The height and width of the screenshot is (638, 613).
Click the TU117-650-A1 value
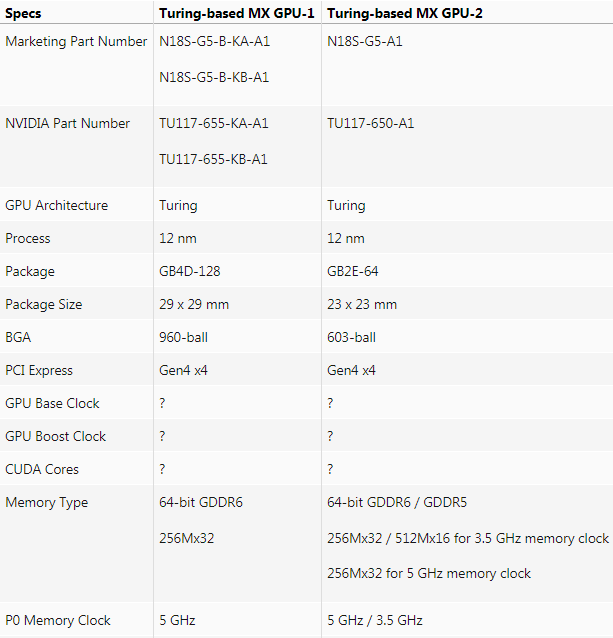tap(370, 124)
